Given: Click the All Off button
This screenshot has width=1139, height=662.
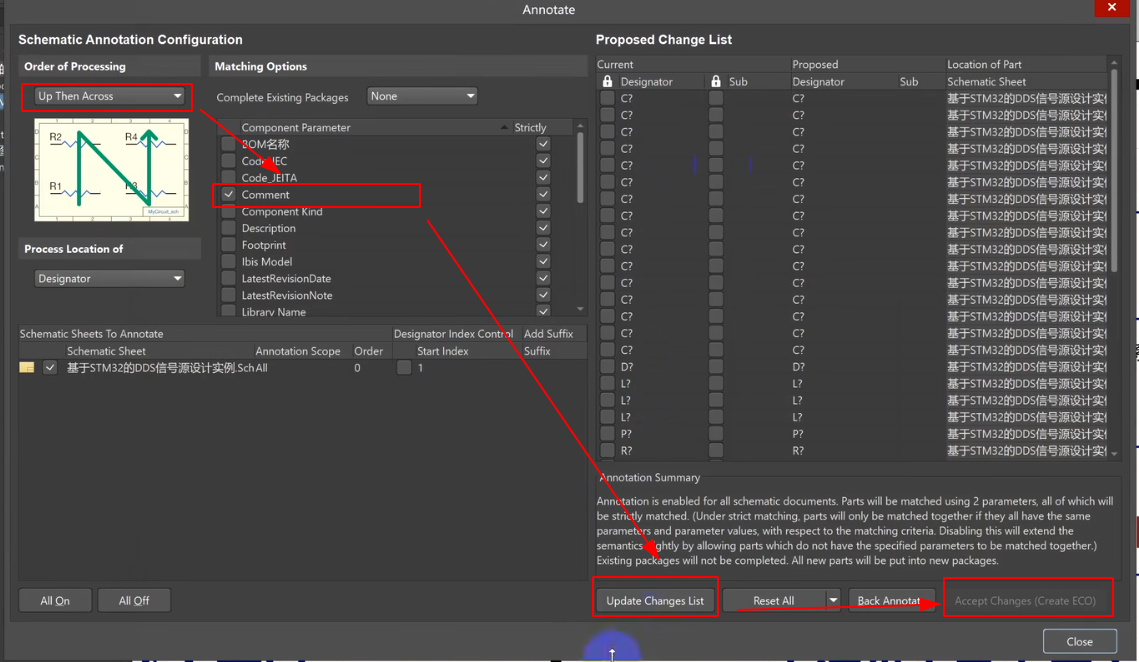Looking at the screenshot, I should (134, 600).
